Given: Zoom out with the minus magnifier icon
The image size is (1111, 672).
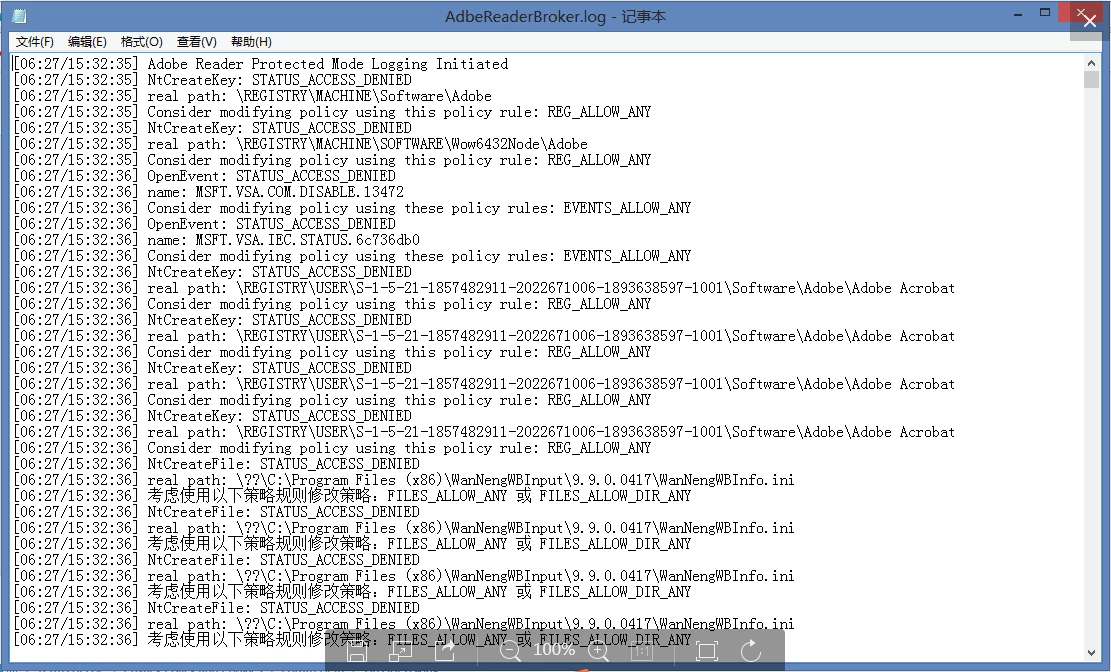Looking at the screenshot, I should tap(509, 651).
